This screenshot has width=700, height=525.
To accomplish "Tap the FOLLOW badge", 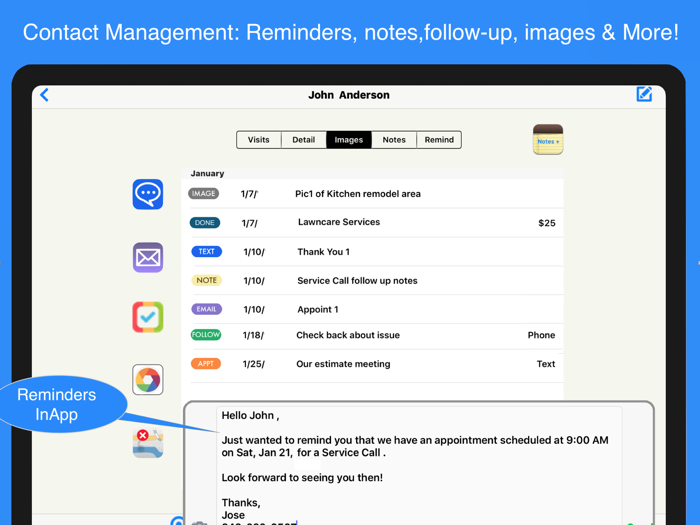I will (x=206, y=334).
